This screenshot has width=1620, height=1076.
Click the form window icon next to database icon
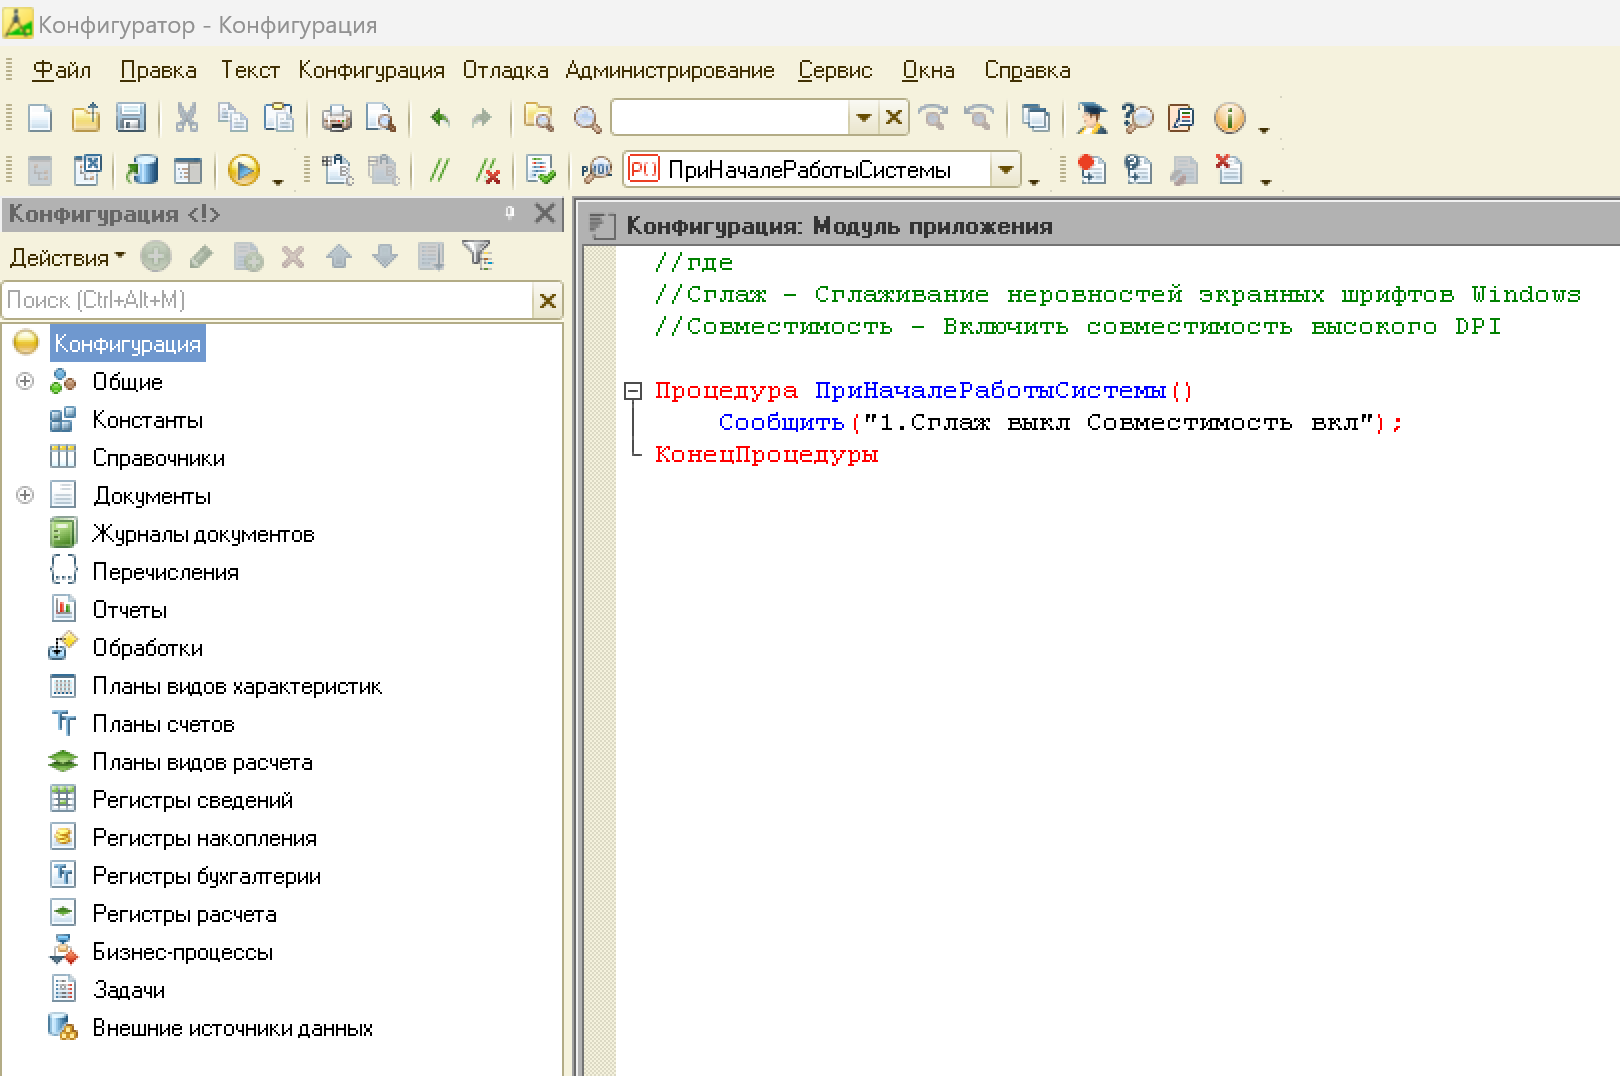tap(188, 171)
